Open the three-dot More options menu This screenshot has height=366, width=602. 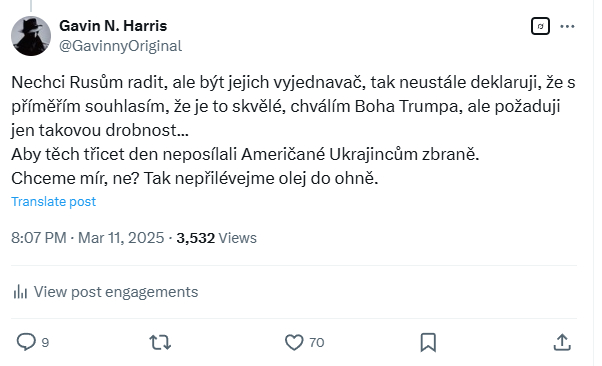tap(567, 26)
